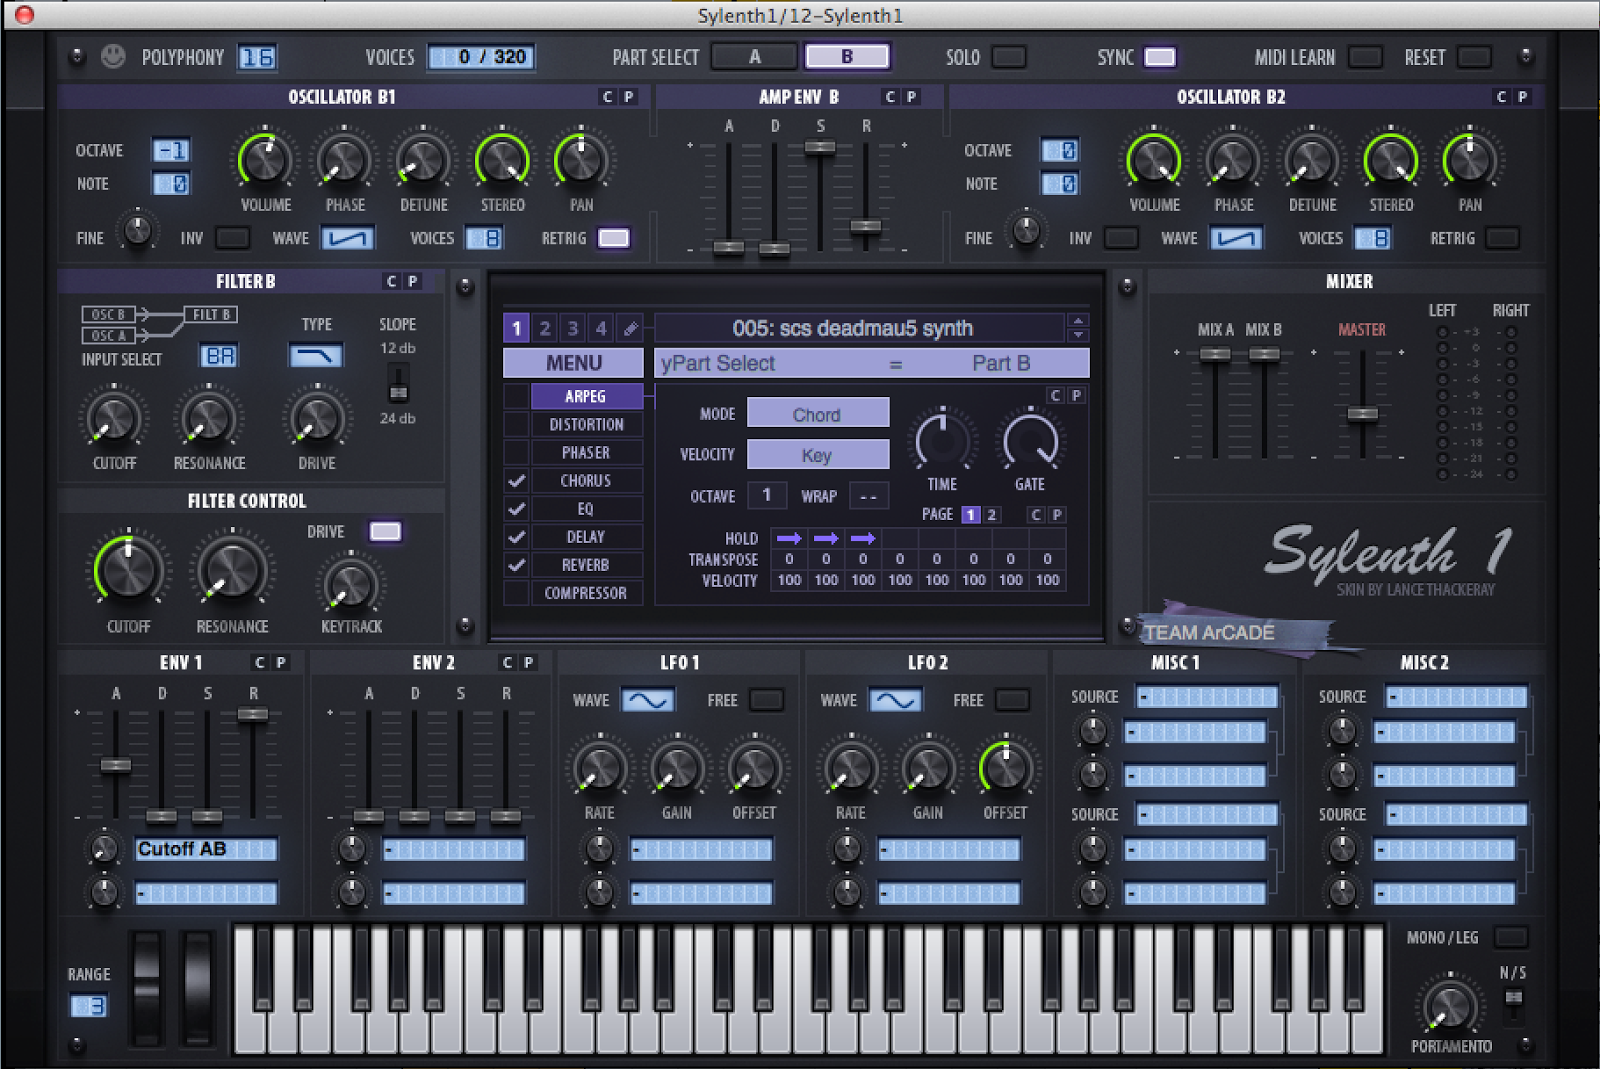Click the LFO 1 Rate knob
Screen dimensions: 1600x1069
pyautogui.click(x=600, y=768)
